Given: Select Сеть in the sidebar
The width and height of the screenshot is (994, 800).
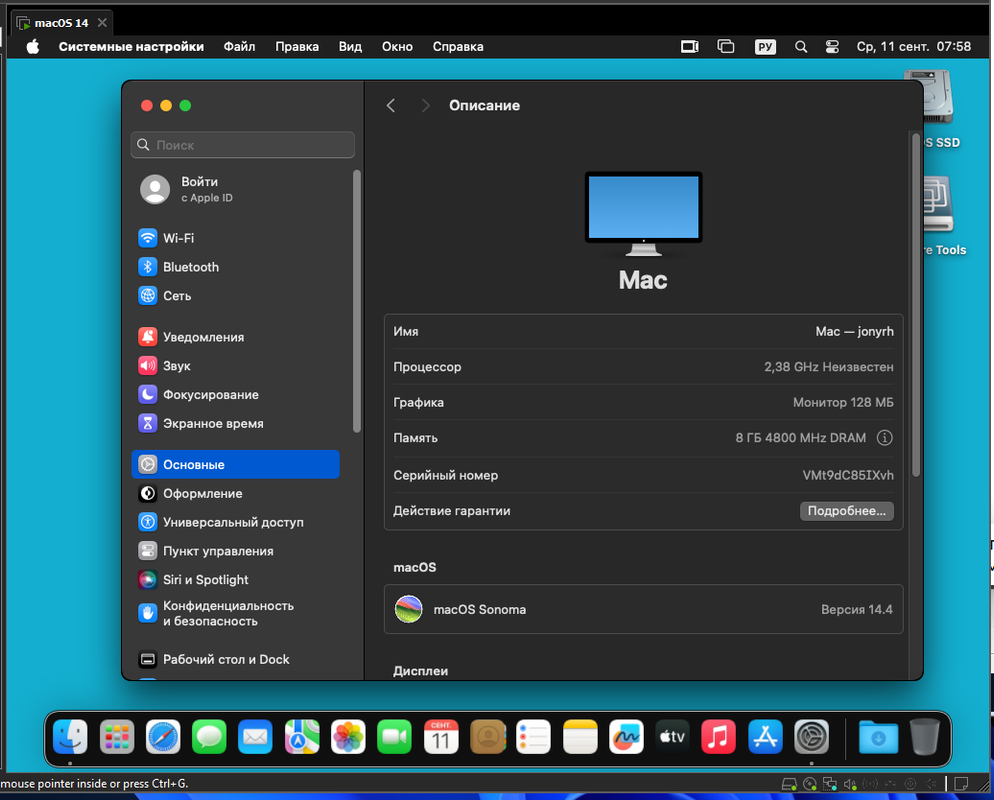Looking at the screenshot, I should 235,295.
